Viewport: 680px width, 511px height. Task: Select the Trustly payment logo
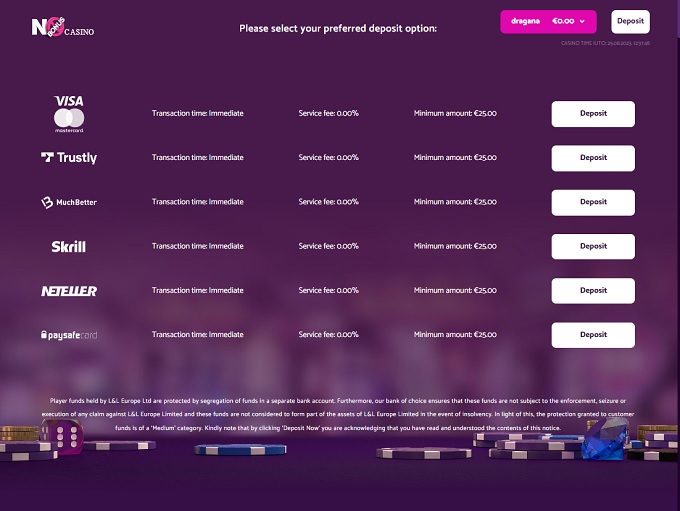point(69,158)
